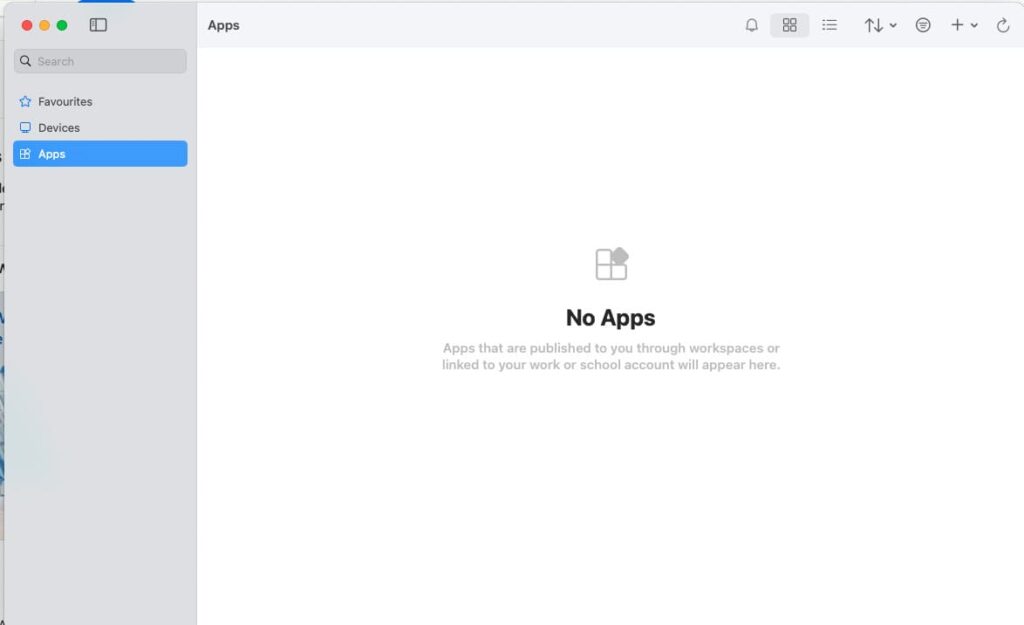
Task: Click the filter icon in toolbar
Action: 923,25
